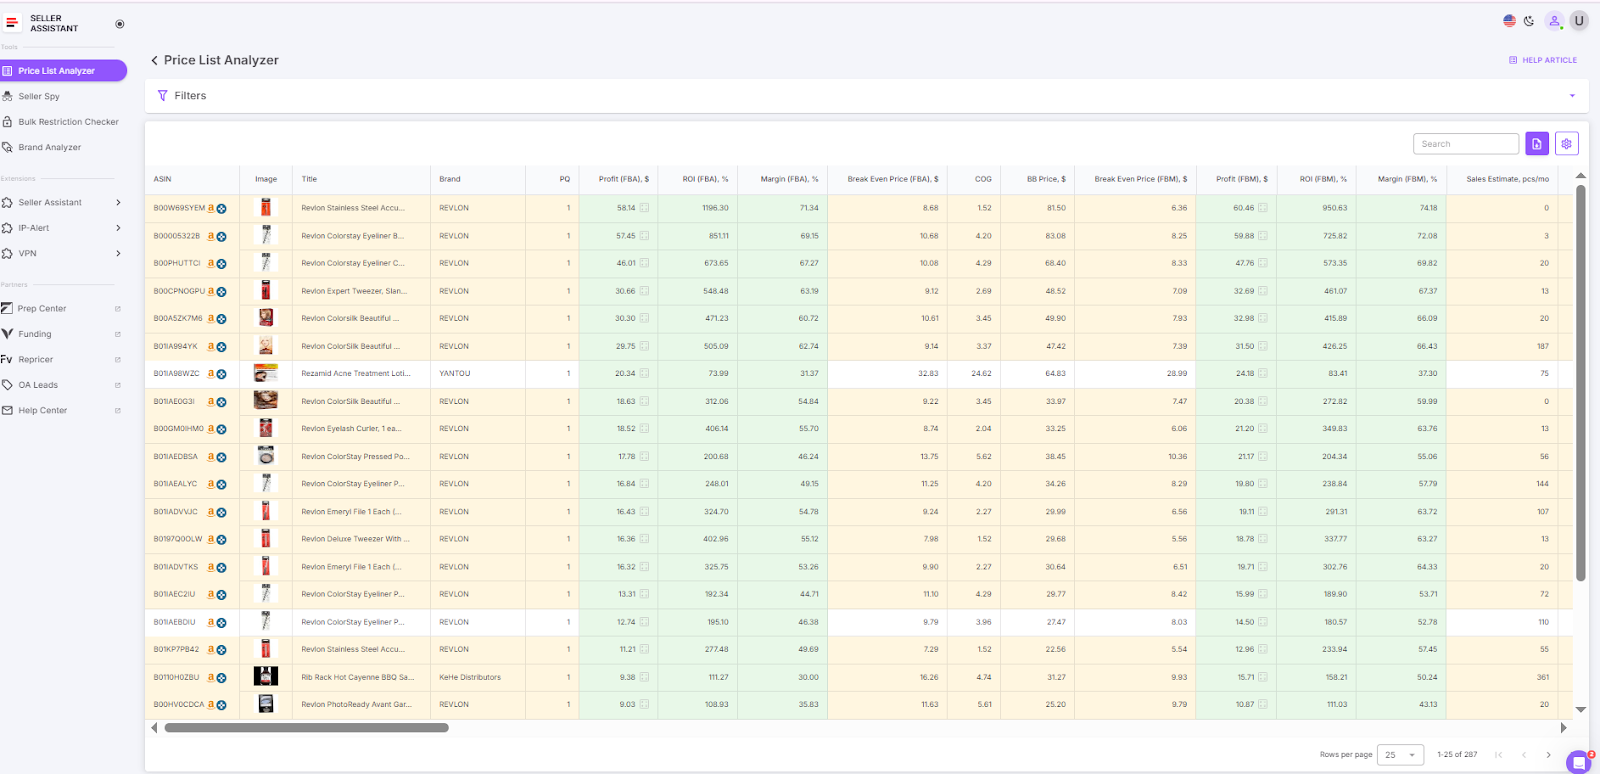Open table column settings gear
This screenshot has height=774, width=1600.
point(1567,144)
